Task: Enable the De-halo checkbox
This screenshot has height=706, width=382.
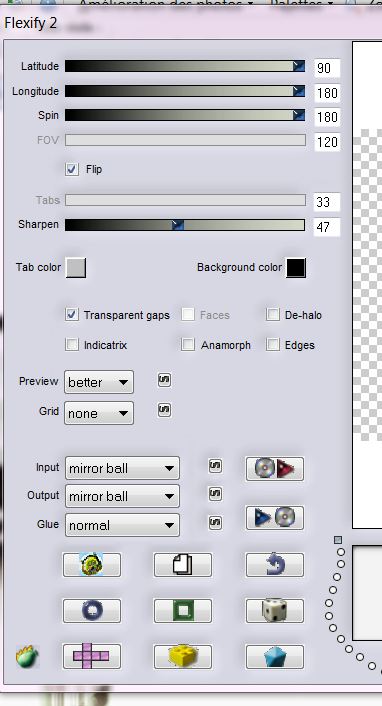Action: pos(273,315)
